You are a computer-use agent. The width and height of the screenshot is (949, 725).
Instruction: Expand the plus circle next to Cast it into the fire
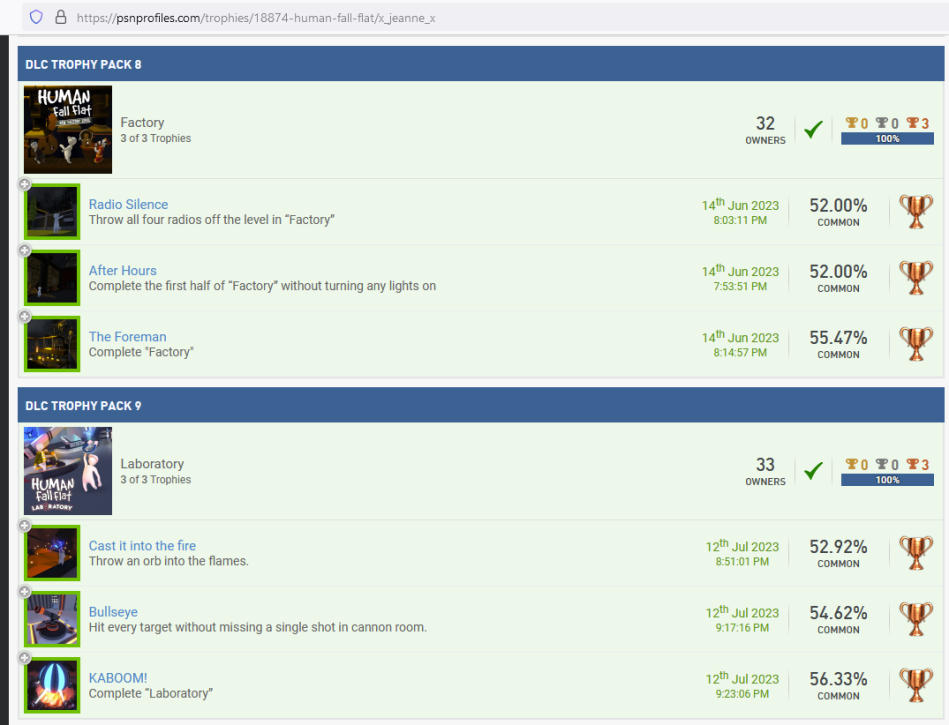point(23,527)
